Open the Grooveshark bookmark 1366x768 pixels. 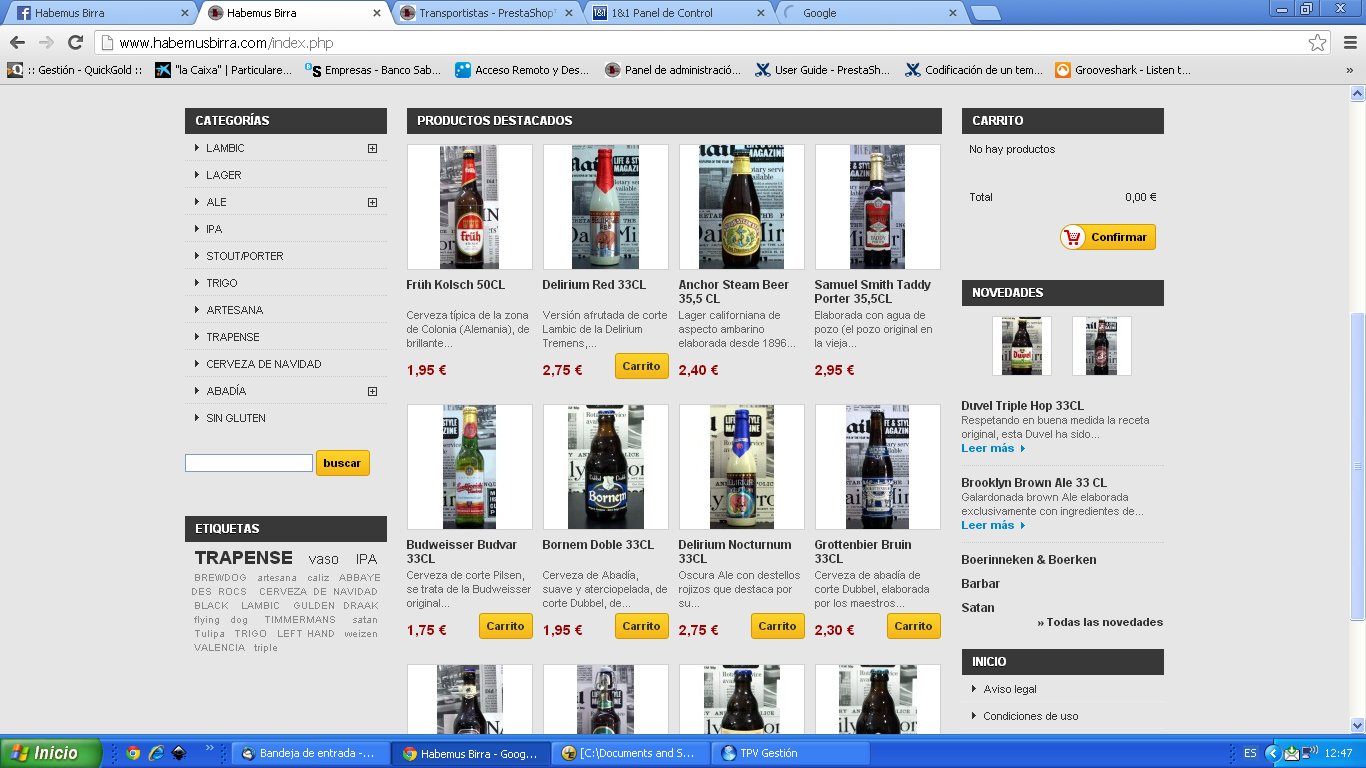[1123, 70]
